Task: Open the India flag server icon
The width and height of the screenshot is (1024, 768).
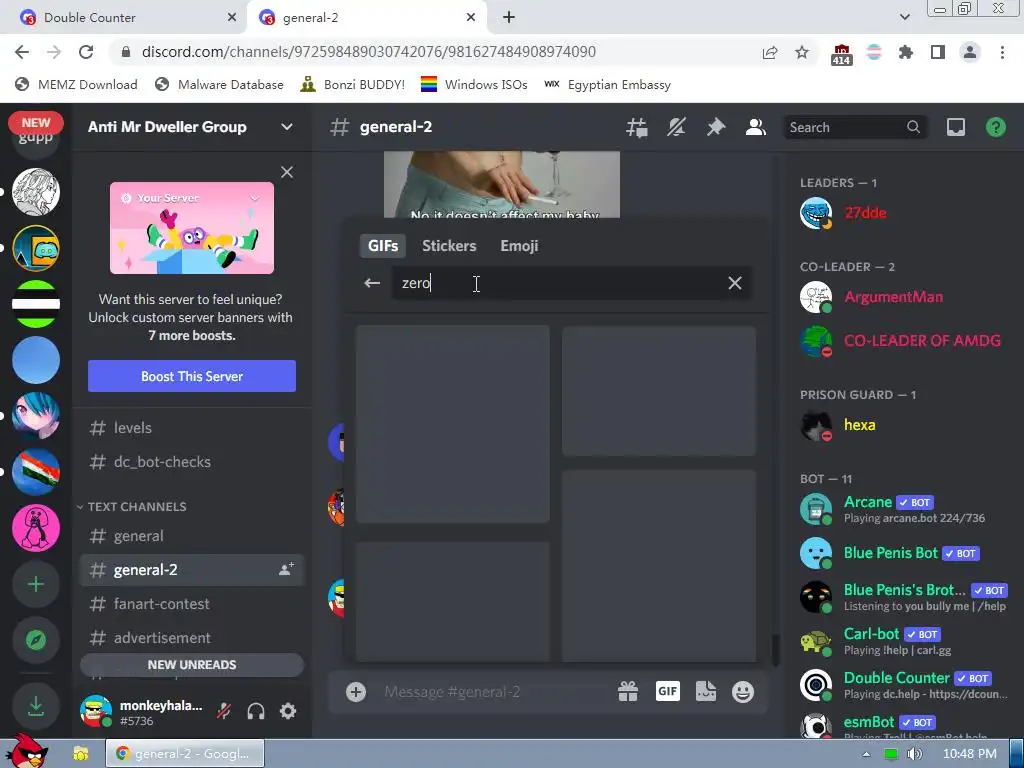Action: point(36,472)
